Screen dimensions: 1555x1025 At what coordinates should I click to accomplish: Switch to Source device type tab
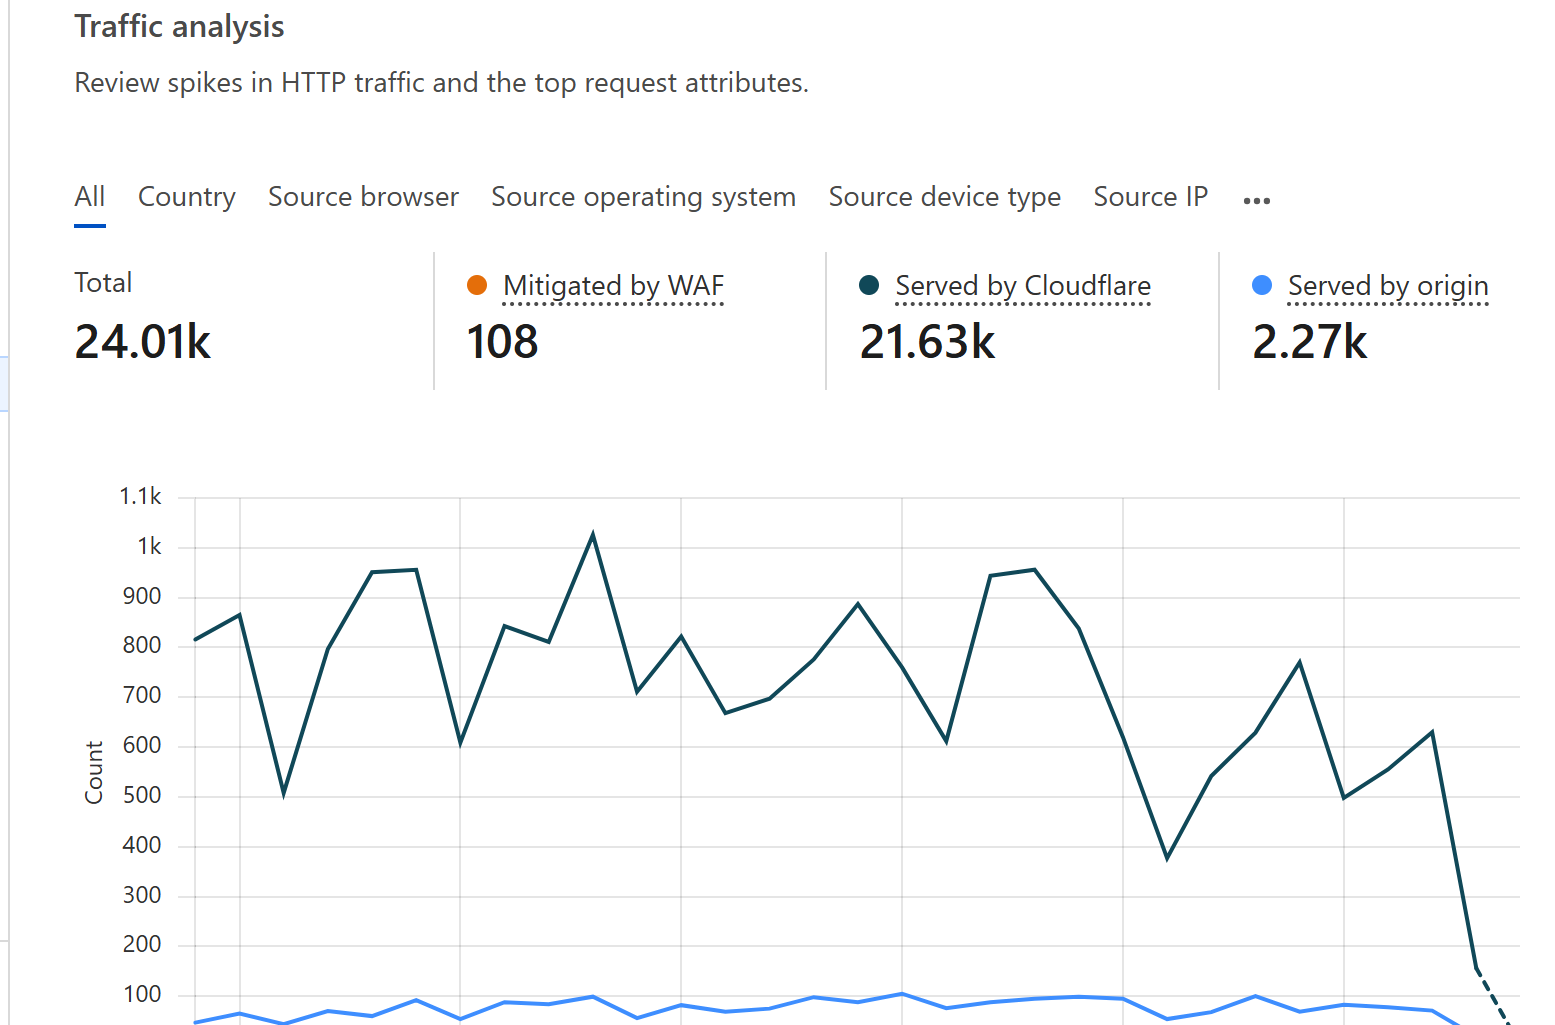pos(944,197)
